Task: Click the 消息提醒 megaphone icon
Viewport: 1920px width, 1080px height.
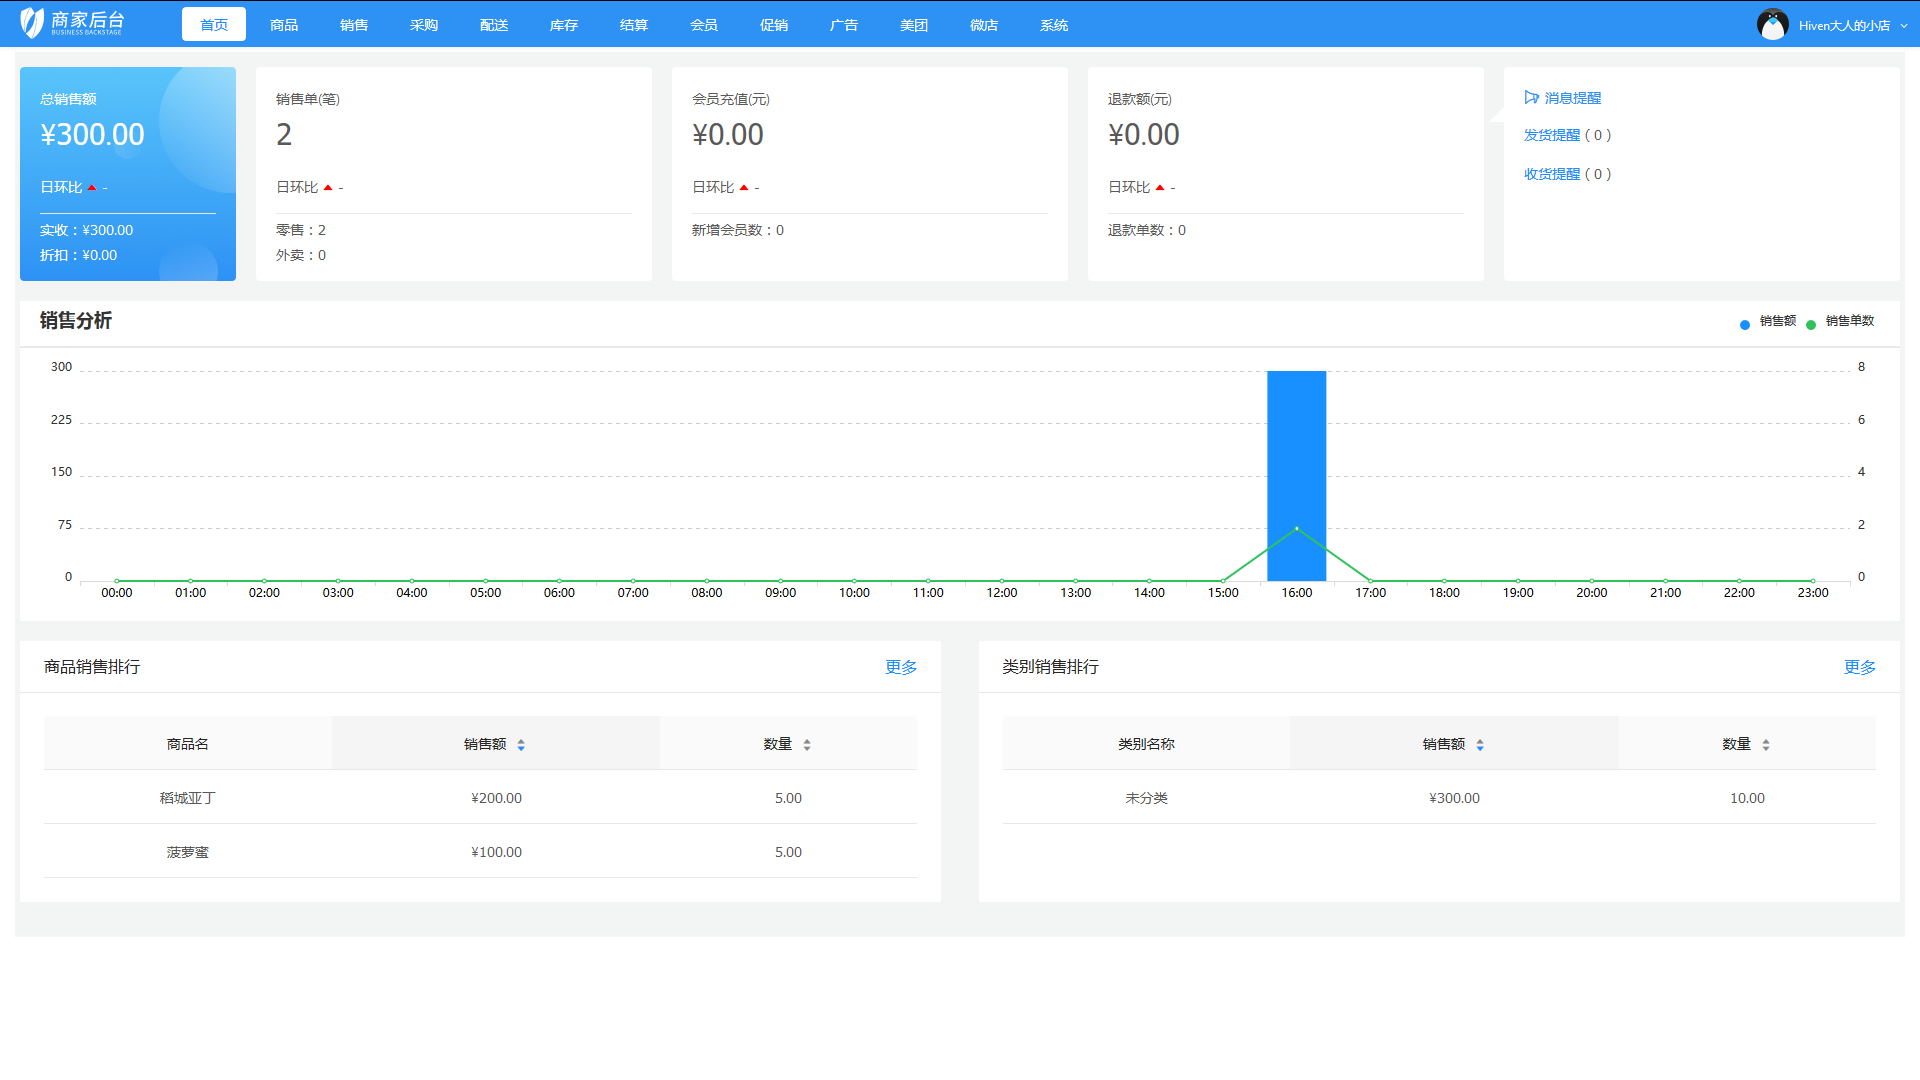Action: click(x=1532, y=97)
